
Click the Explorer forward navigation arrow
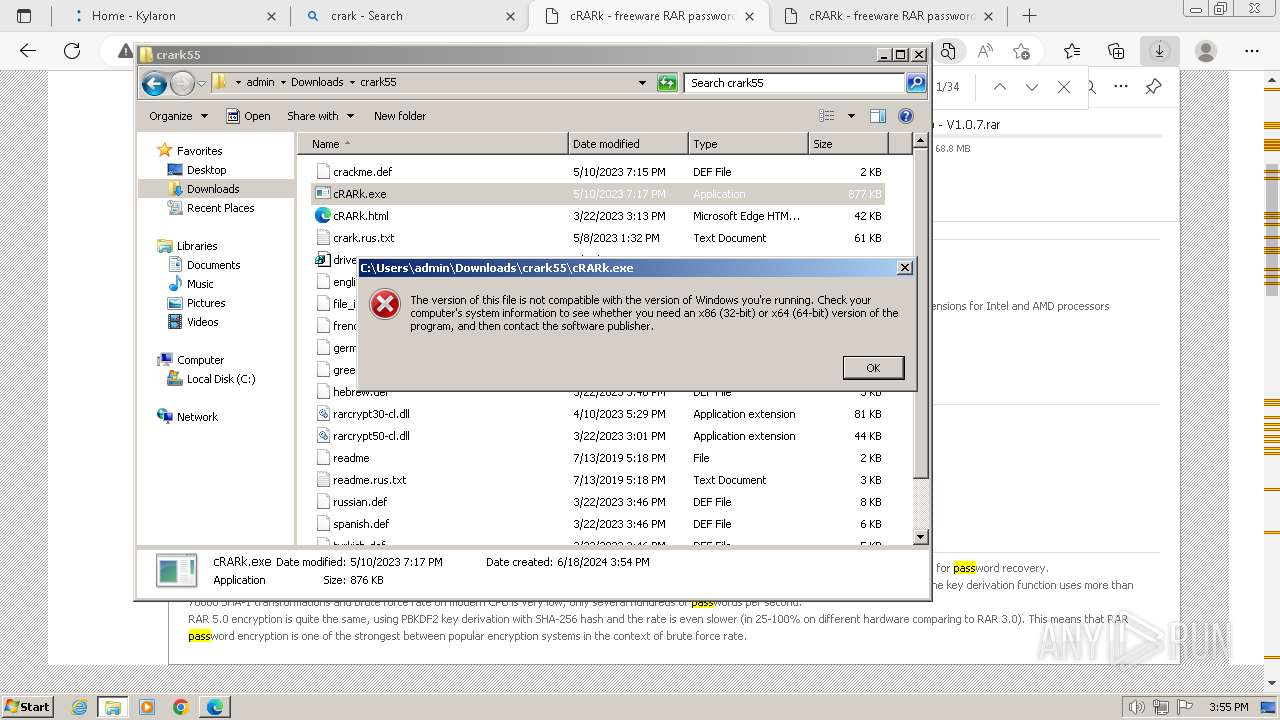point(182,83)
